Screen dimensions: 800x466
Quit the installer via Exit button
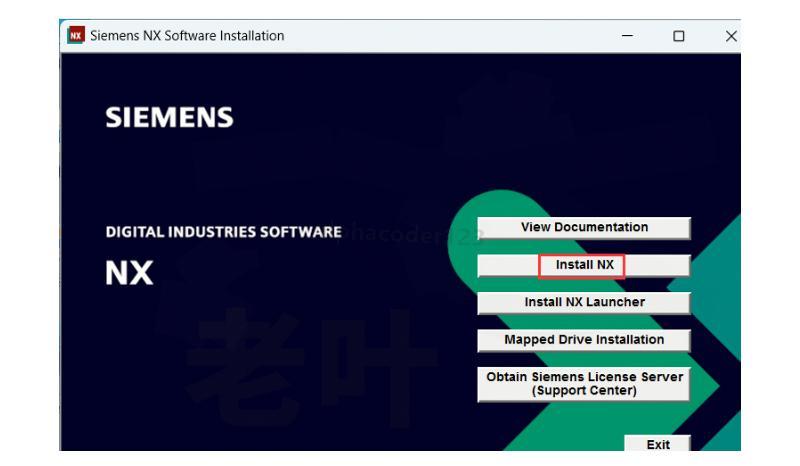(x=658, y=443)
